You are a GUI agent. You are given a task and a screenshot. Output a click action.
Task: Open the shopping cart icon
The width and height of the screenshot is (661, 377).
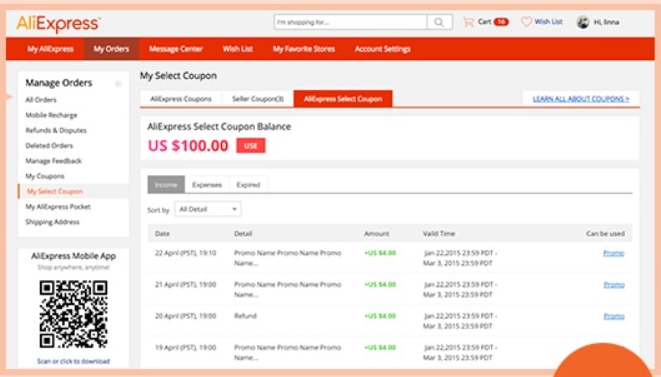point(468,22)
